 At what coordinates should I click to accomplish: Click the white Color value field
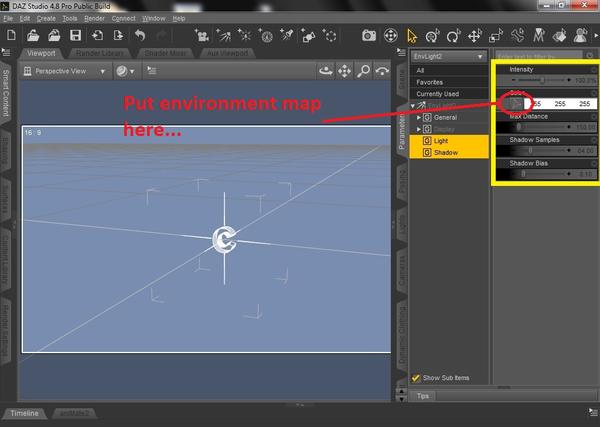tap(561, 104)
